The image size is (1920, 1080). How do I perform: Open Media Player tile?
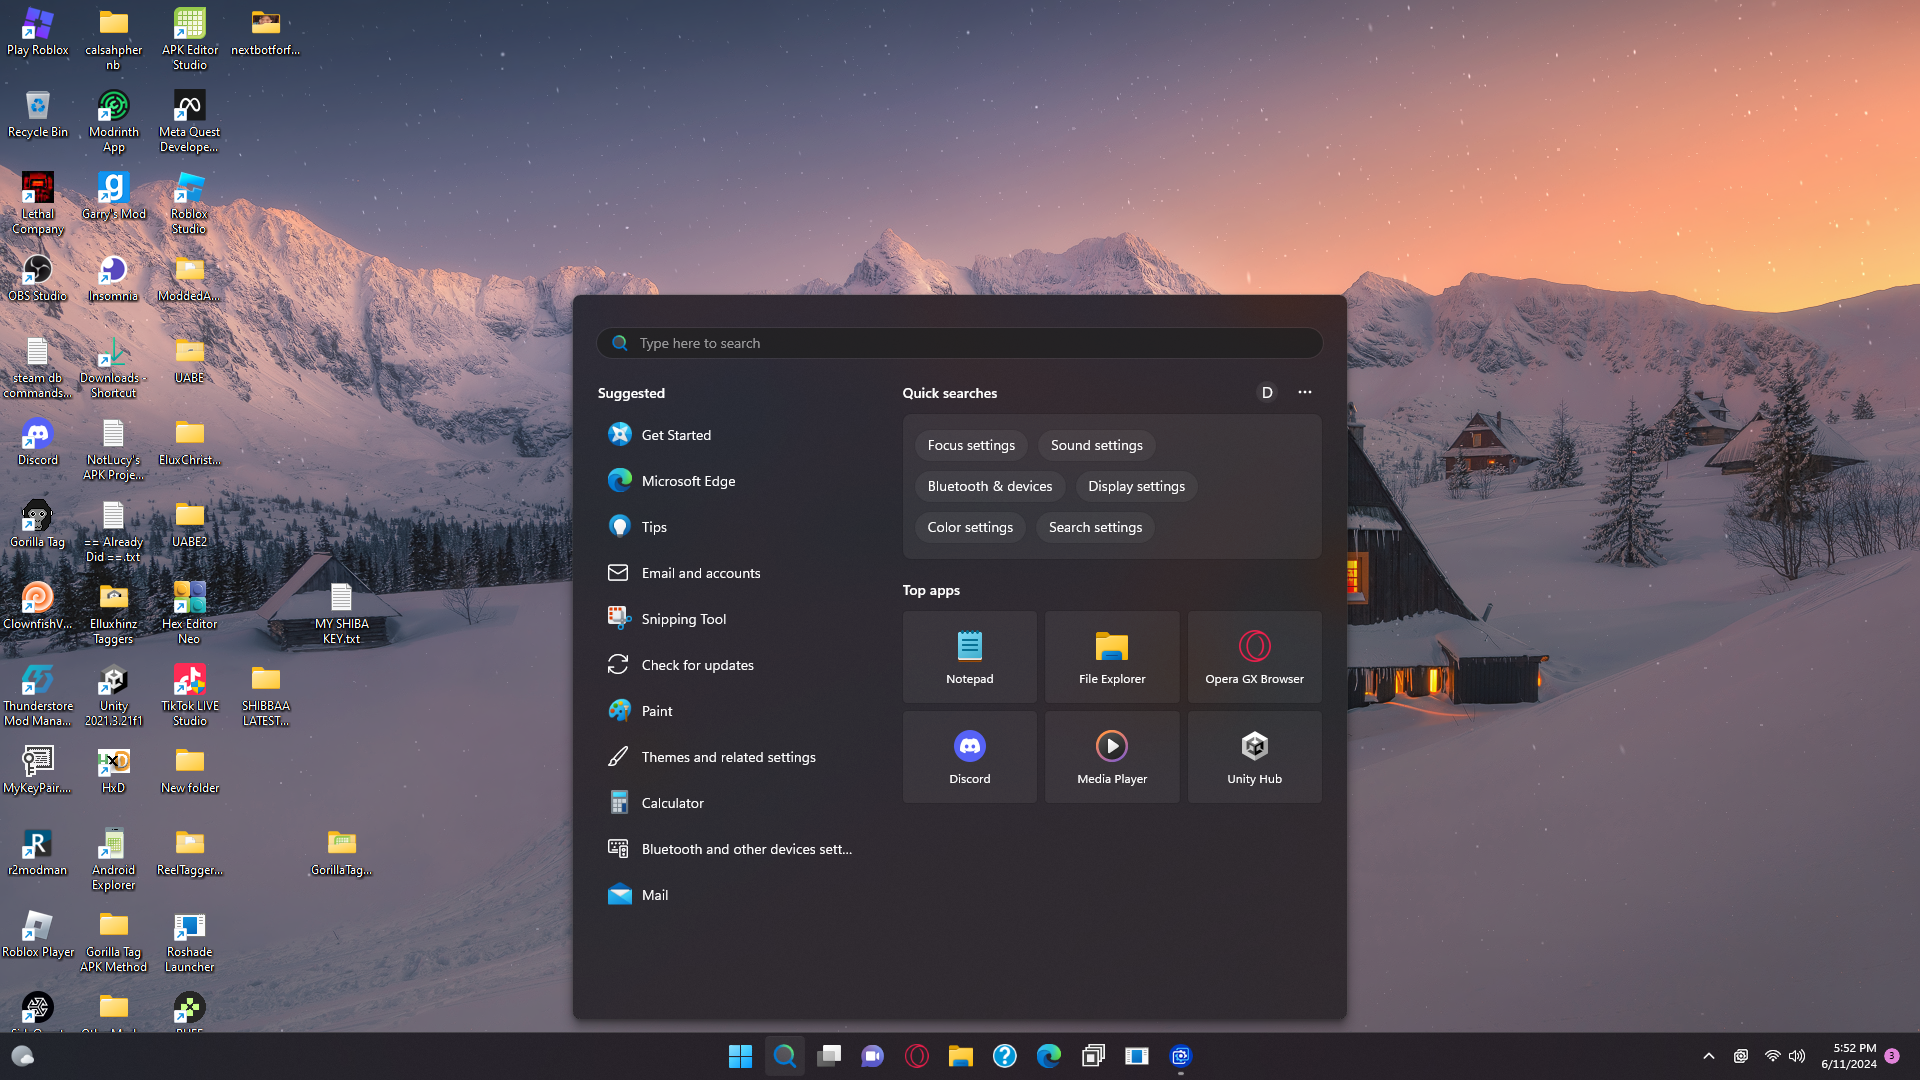(1111, 757)
